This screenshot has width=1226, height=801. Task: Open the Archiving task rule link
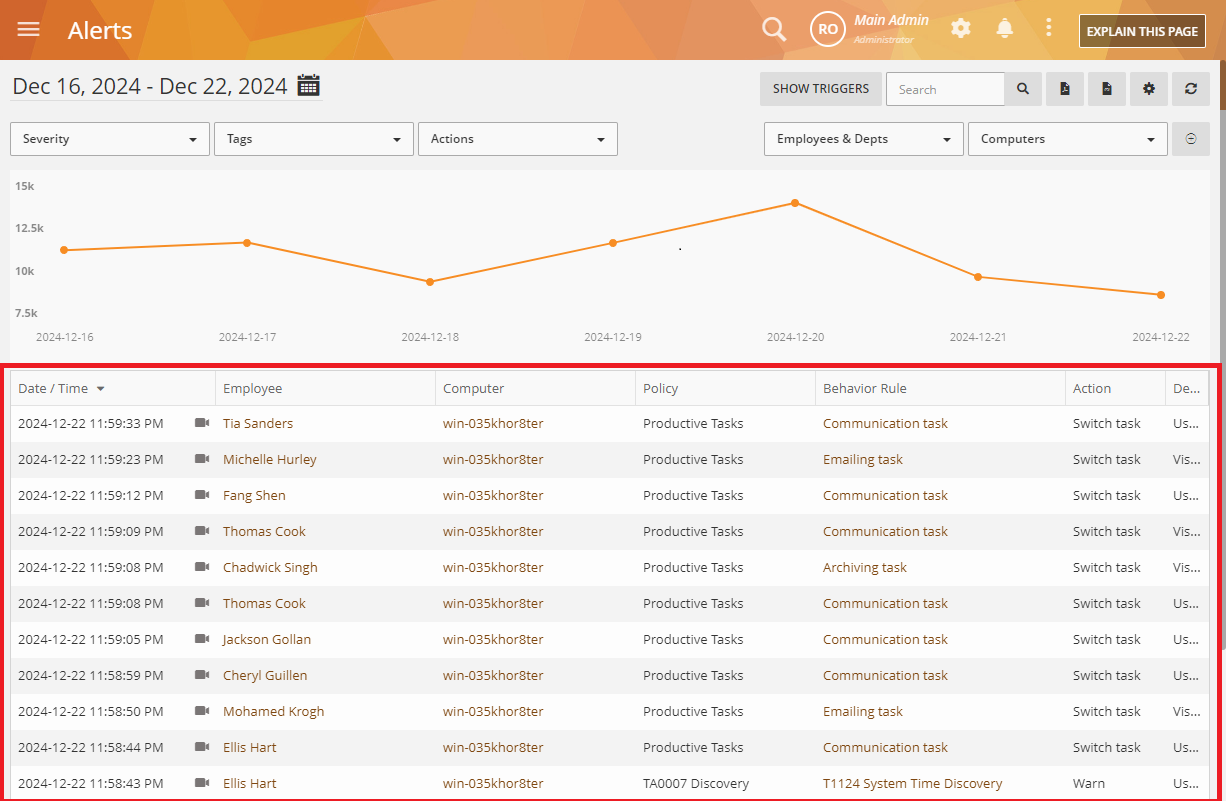(865, 567)
